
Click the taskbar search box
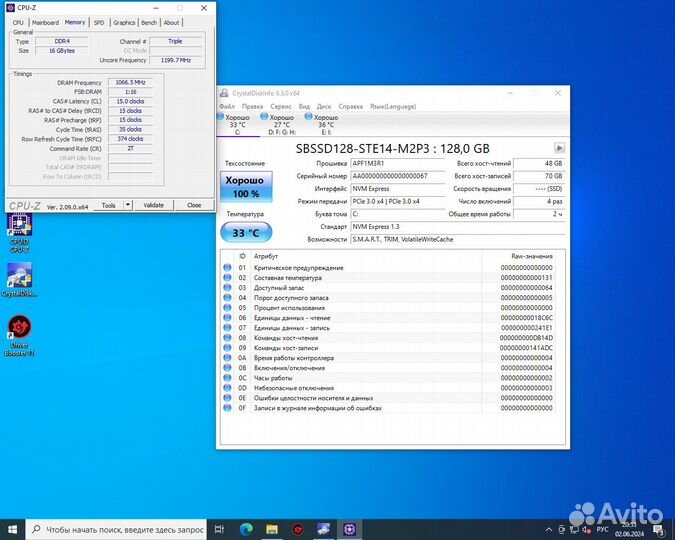pos(116,530)
